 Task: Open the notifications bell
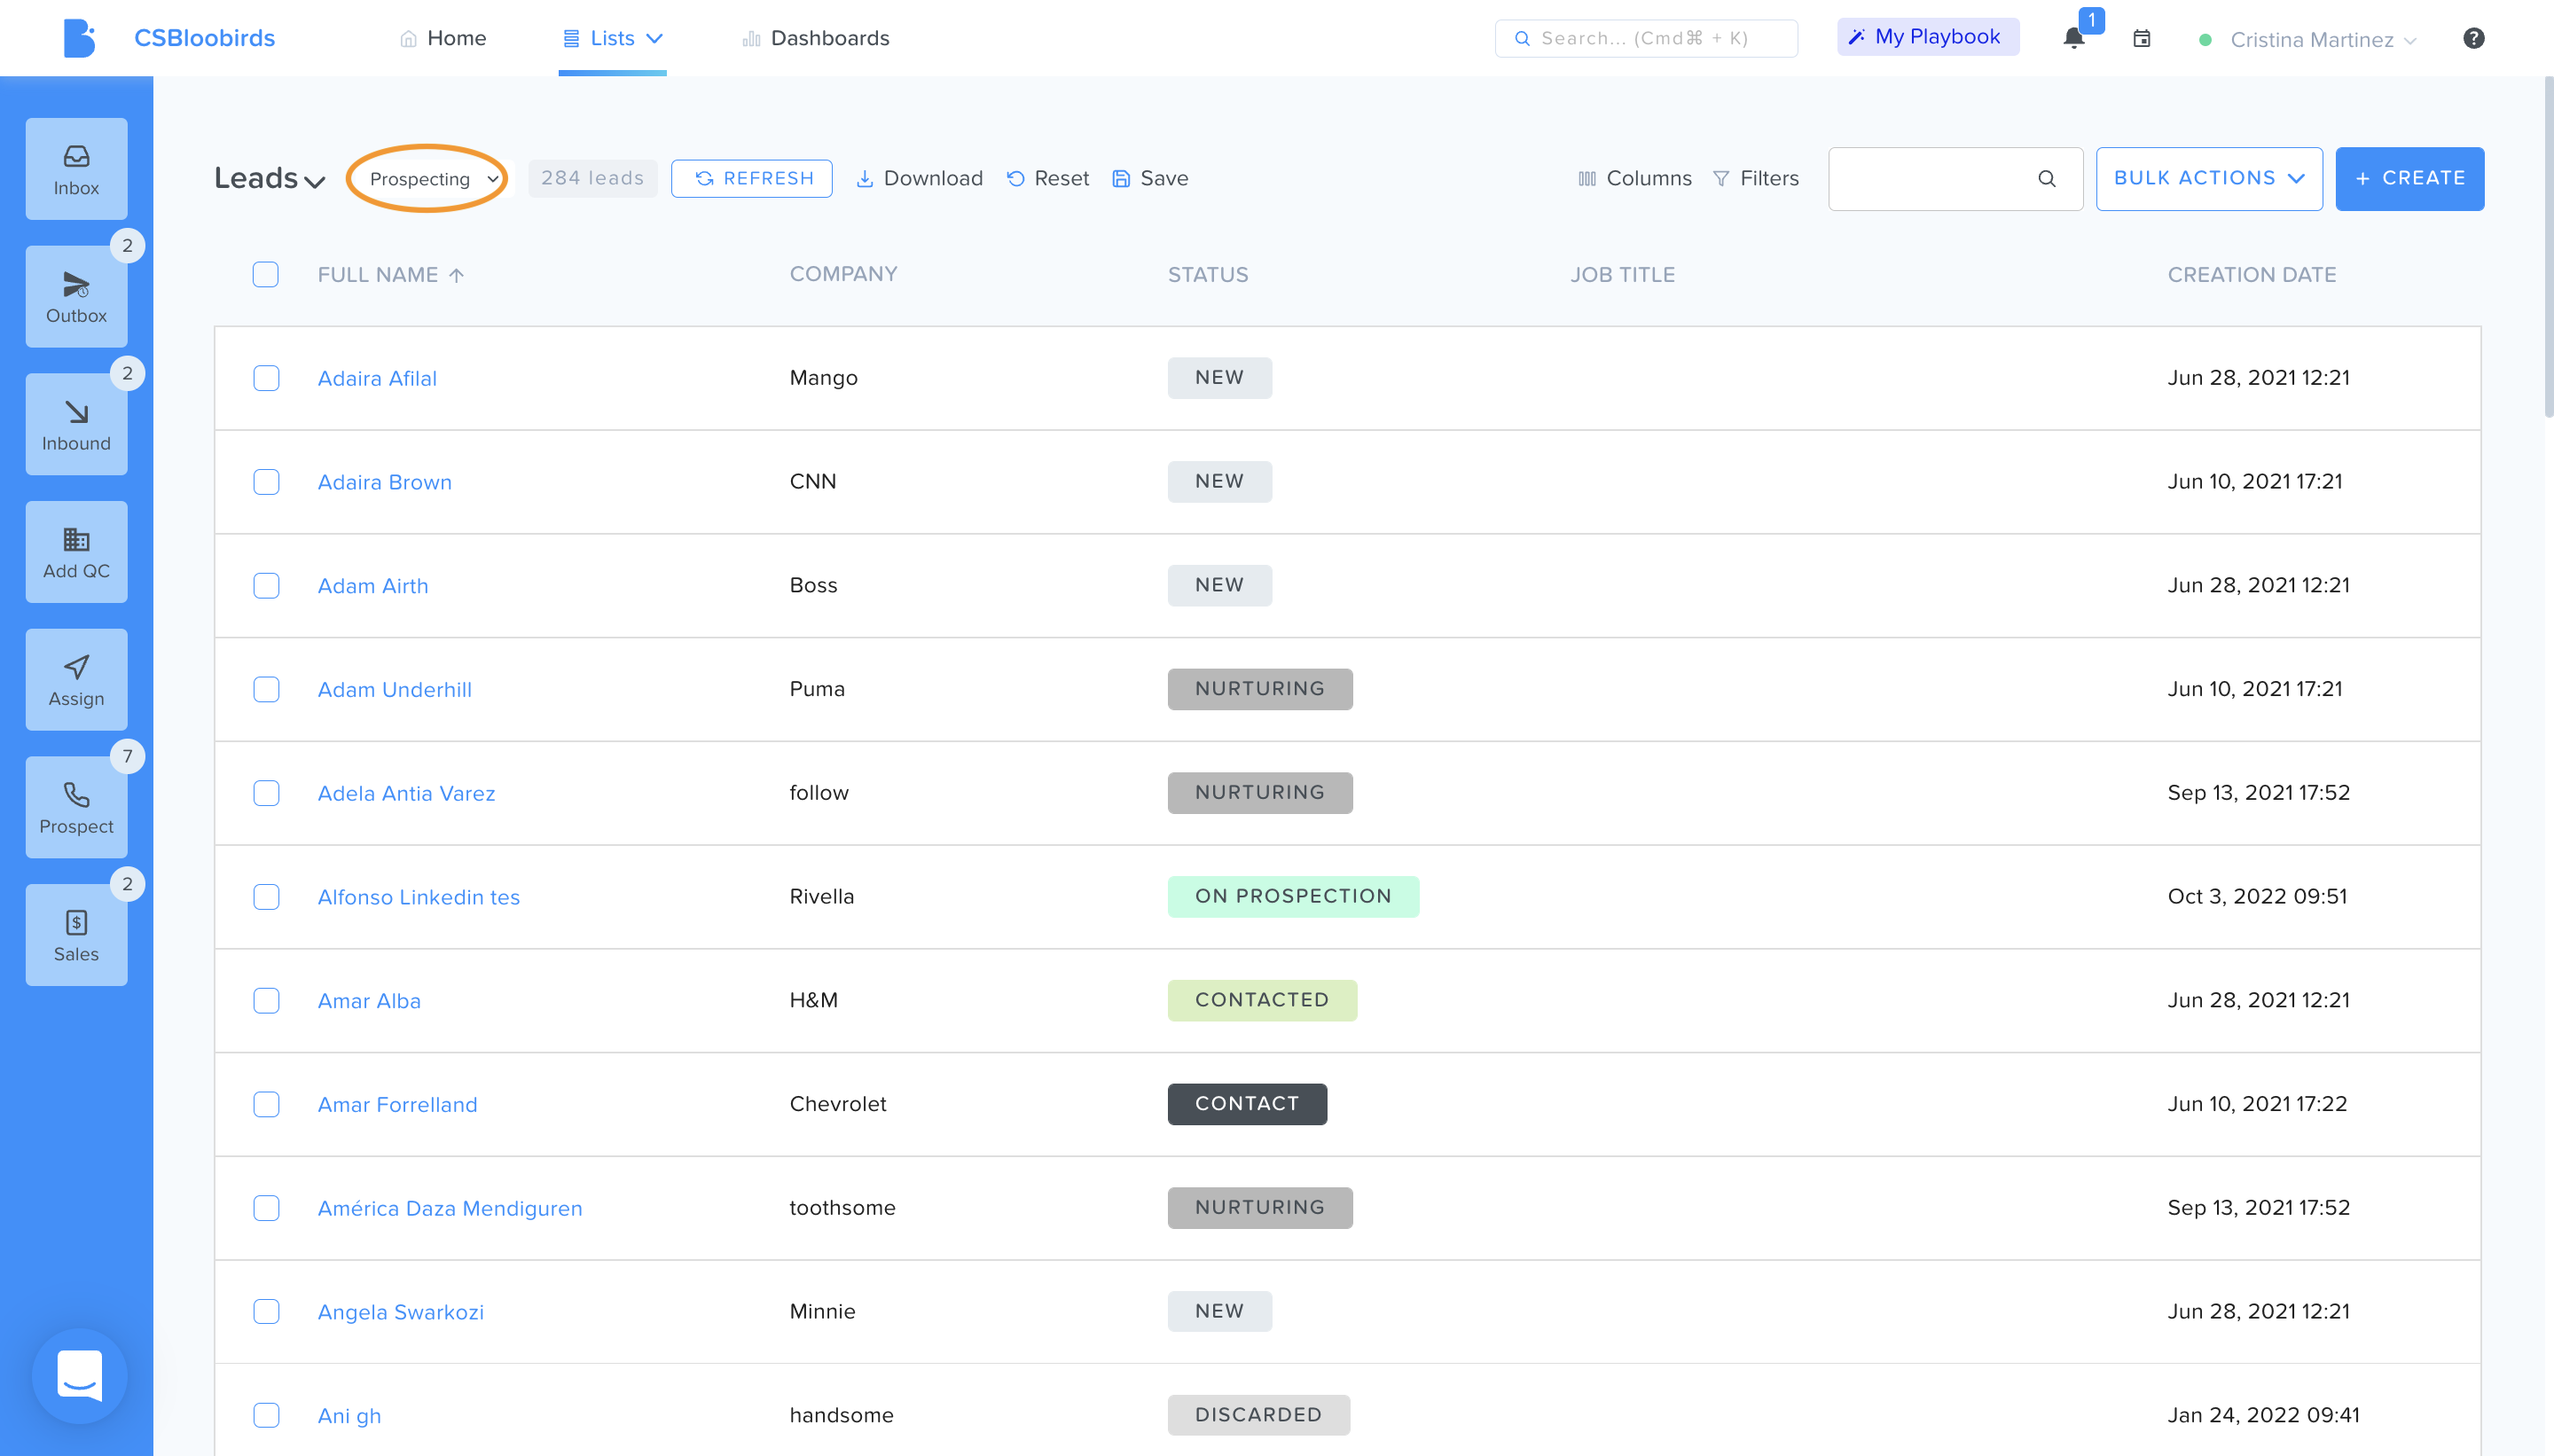pyautogui.click(x=2074, y=39)
